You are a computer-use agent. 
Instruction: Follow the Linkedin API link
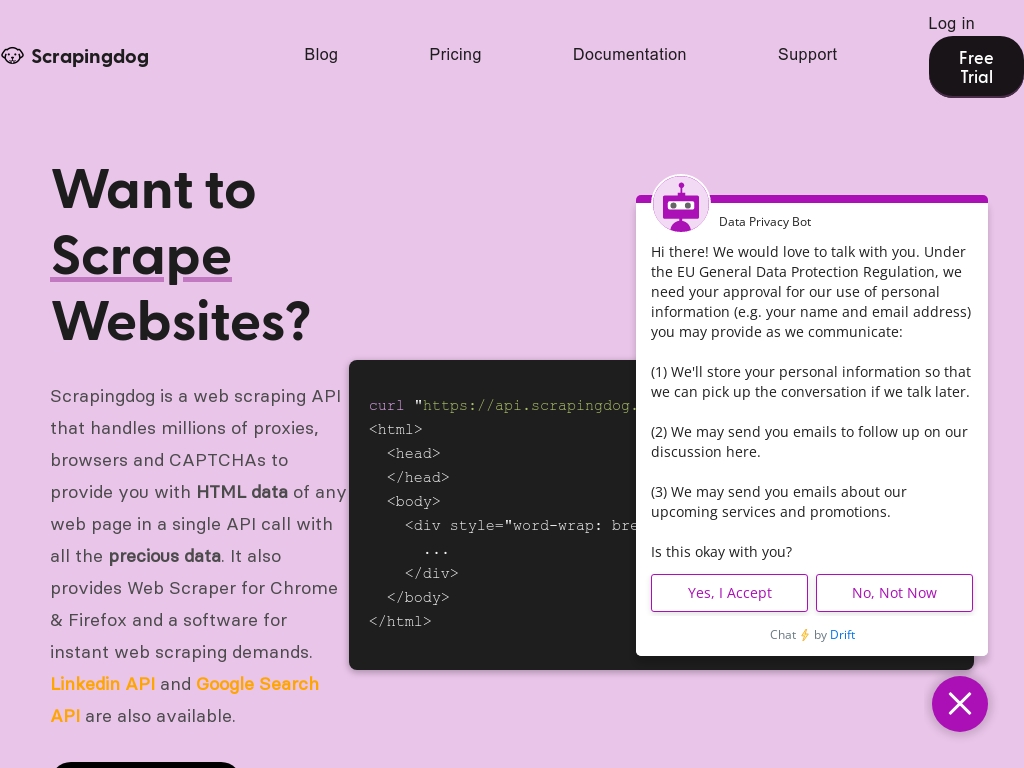103,684
